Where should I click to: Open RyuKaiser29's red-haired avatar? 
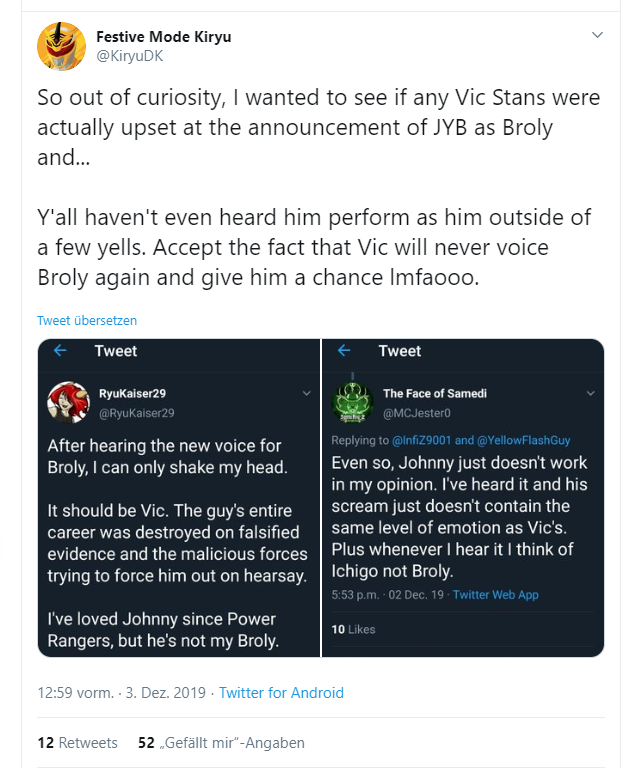(68, 402)
